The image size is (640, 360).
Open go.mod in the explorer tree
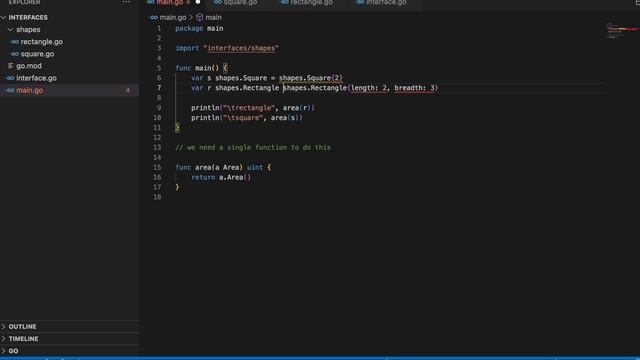point(29,66)
